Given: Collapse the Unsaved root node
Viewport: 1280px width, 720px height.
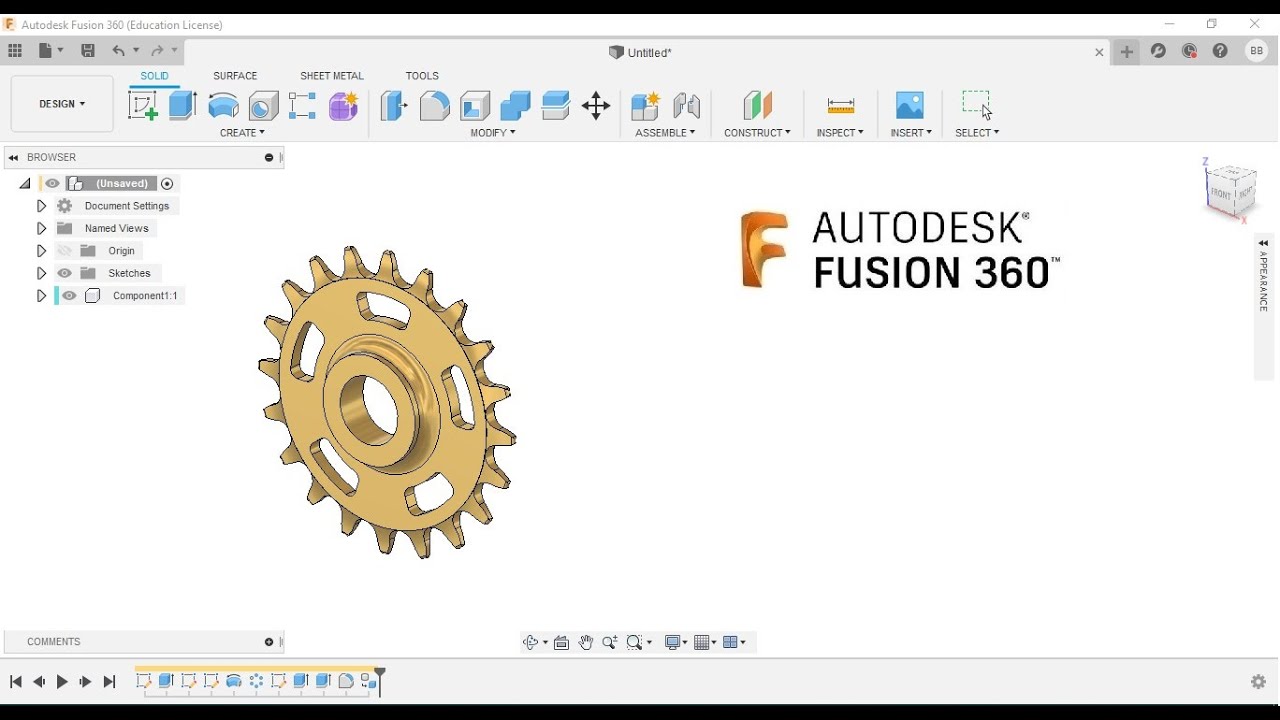Looking at the screenshot, I should point(25,184).
